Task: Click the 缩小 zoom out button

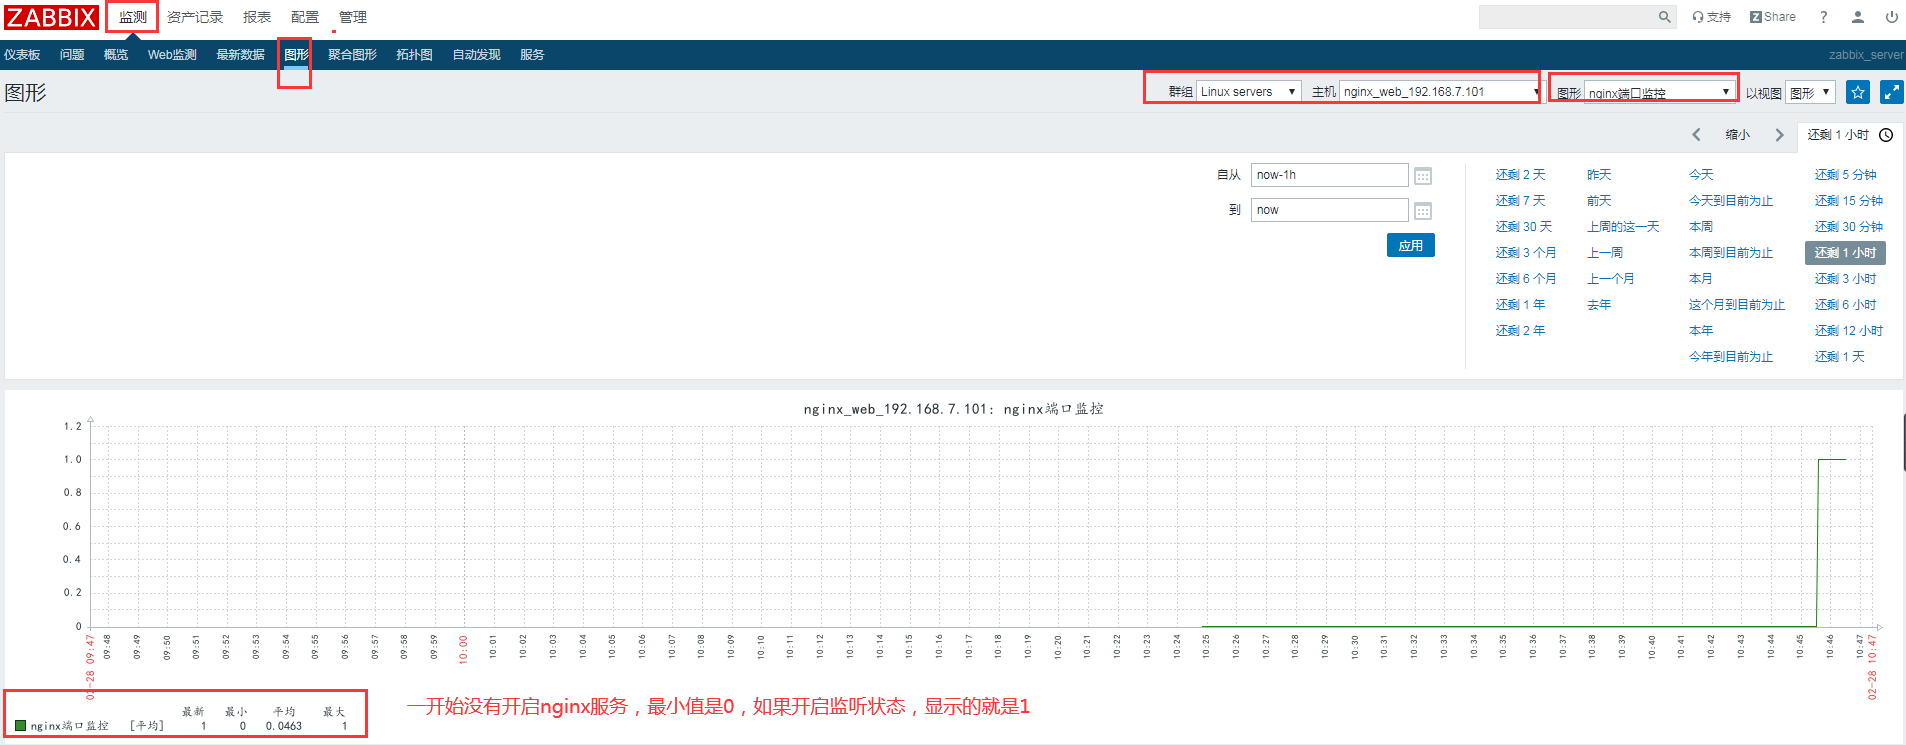Action: pos(1738,135)
